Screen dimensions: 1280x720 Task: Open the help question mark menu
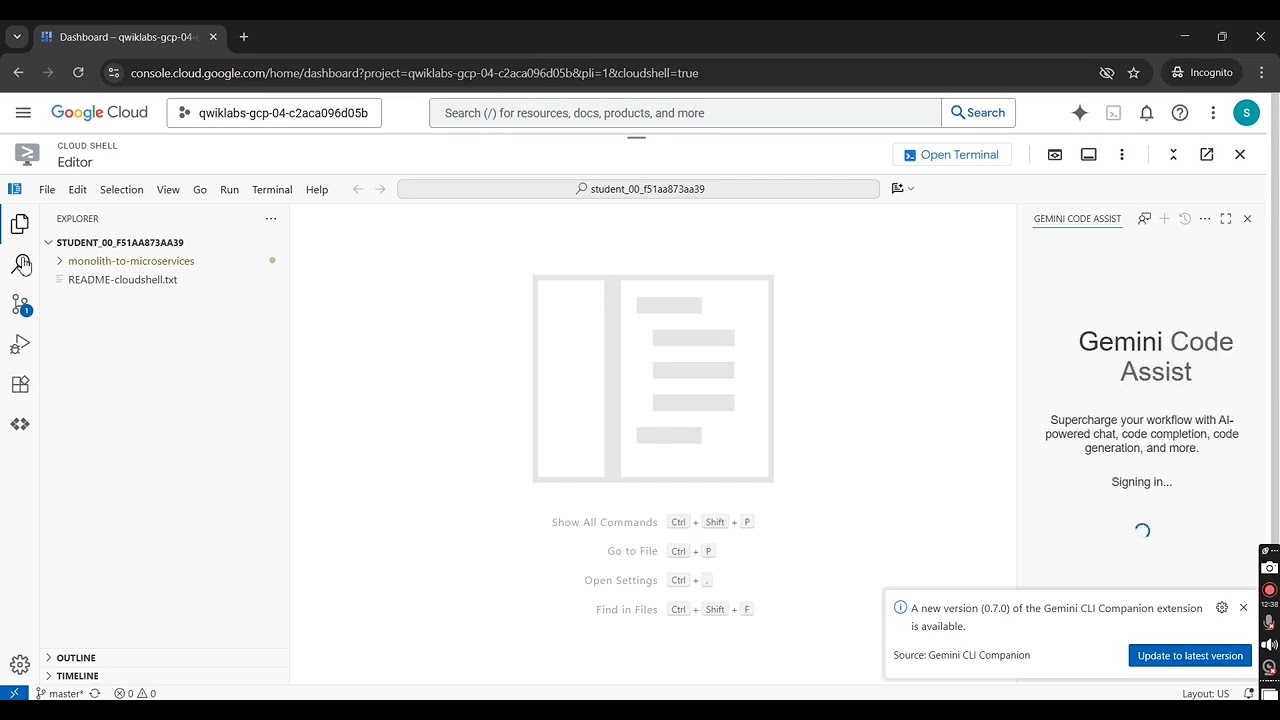click(x=1180, y=113)
